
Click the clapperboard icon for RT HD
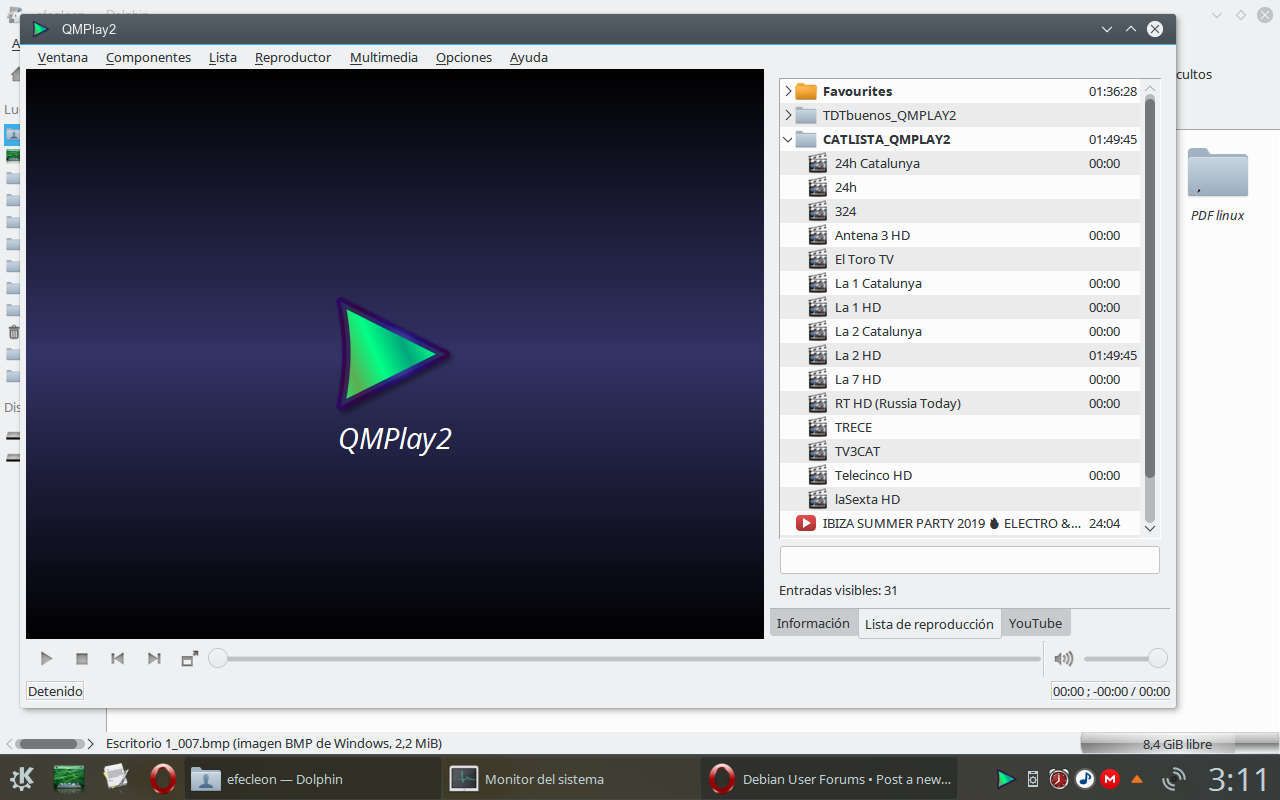(x=818, y=403)
